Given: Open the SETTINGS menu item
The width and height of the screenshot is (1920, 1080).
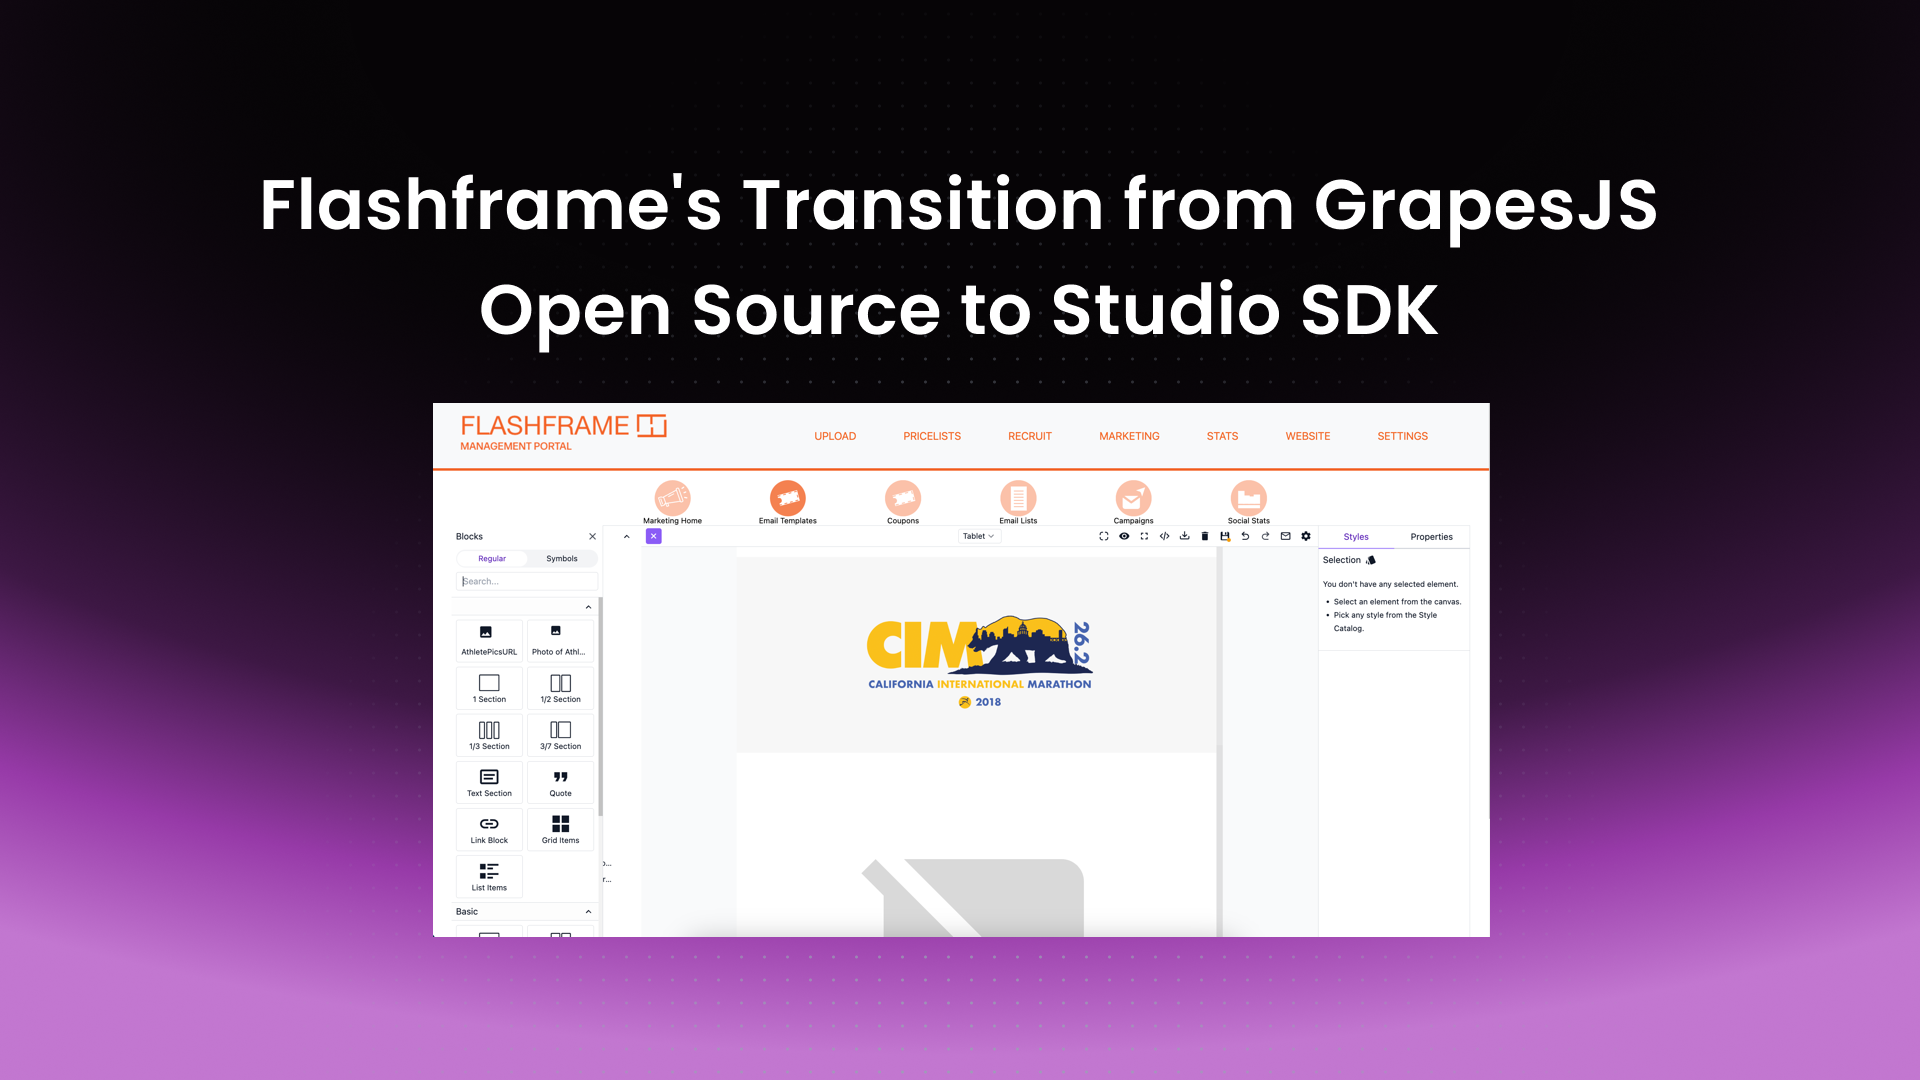Looking at the screenshot, I should [x=1402, y=435].
